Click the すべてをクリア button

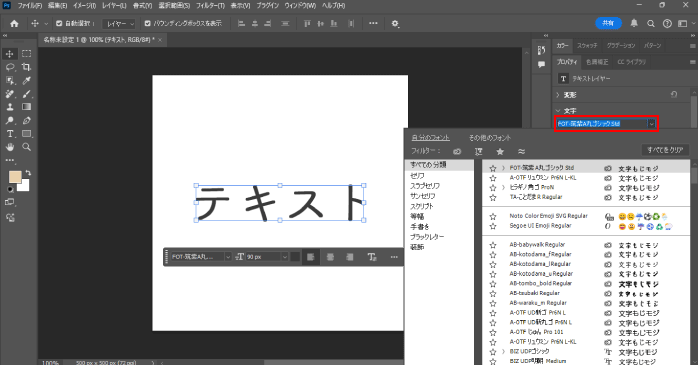click(665, 150)
